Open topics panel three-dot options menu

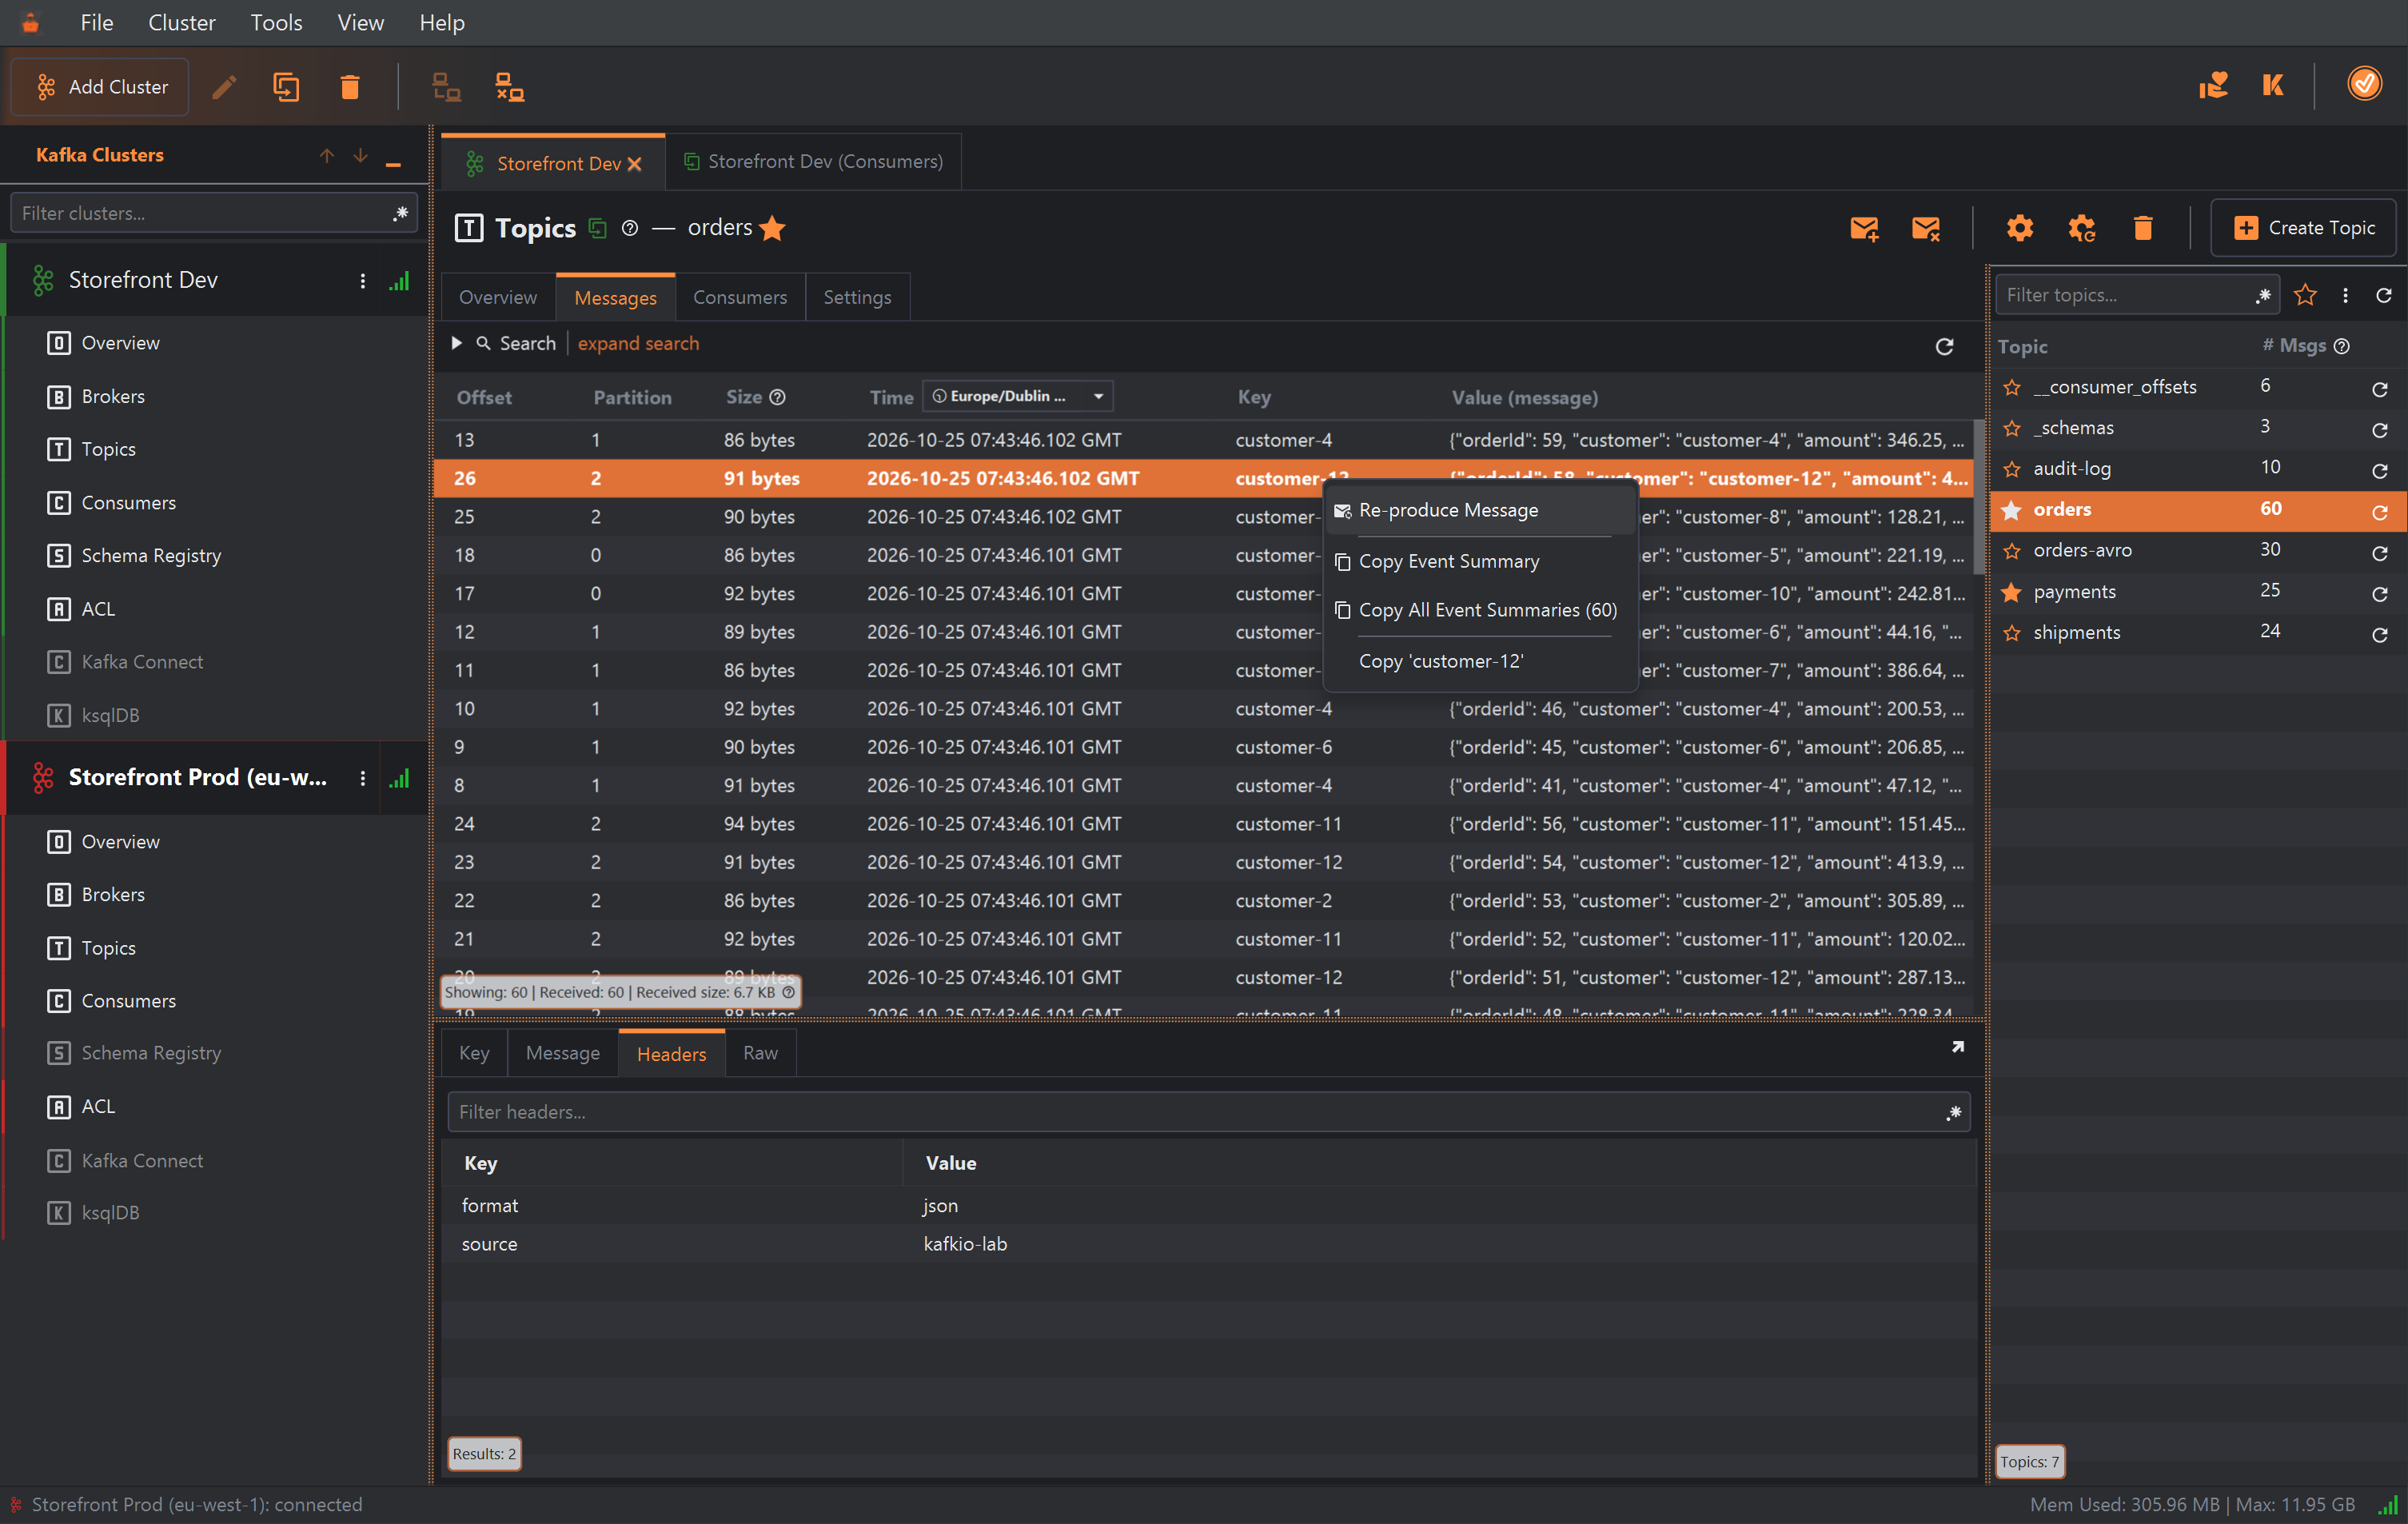pyautogui.click(x=2345, y=295)
